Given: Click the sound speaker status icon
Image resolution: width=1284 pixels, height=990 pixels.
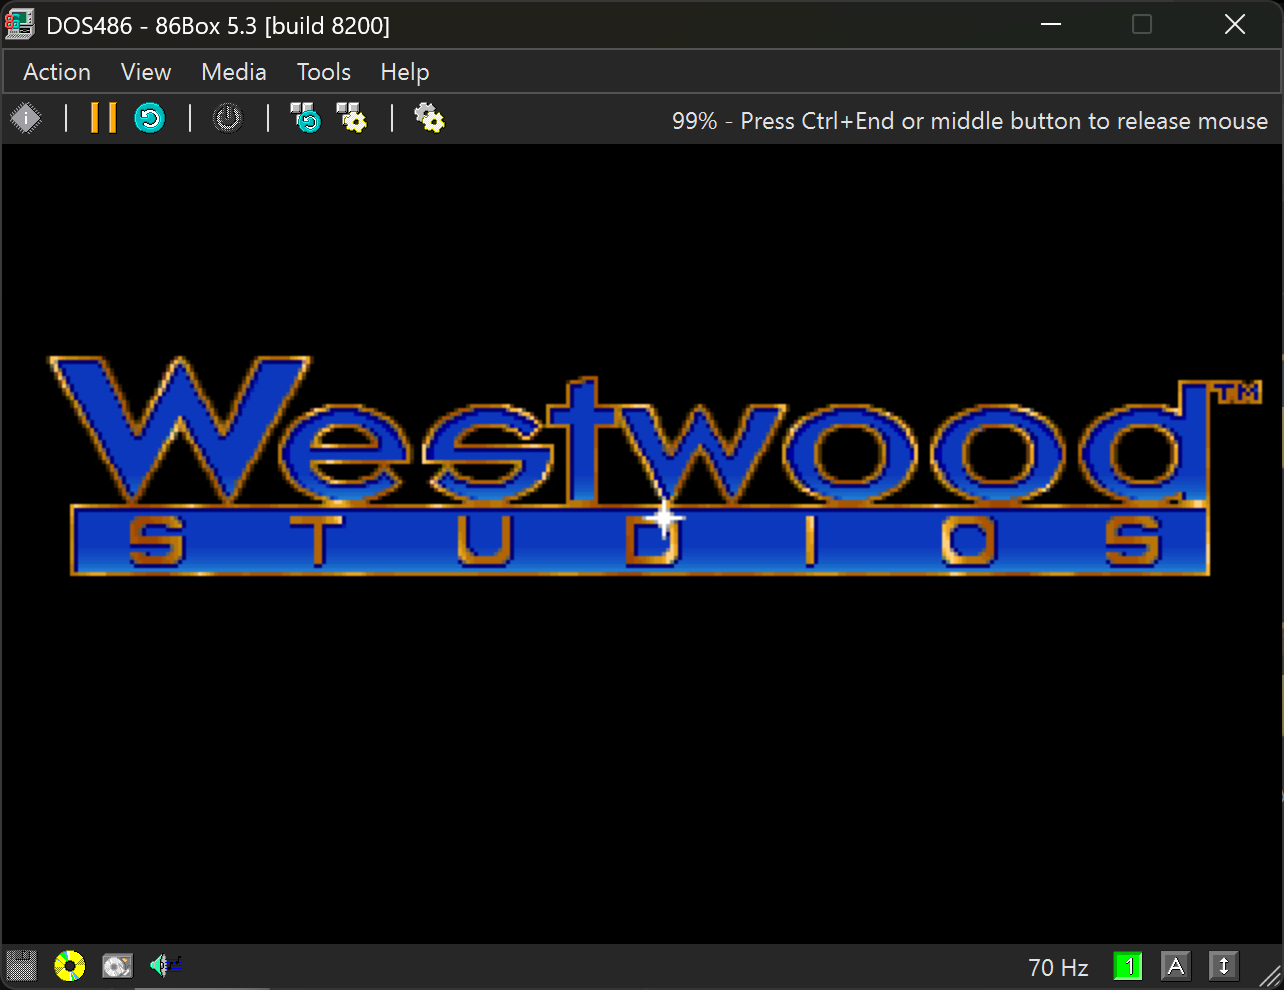Looking at the screenshot, I should coord(165,966).
